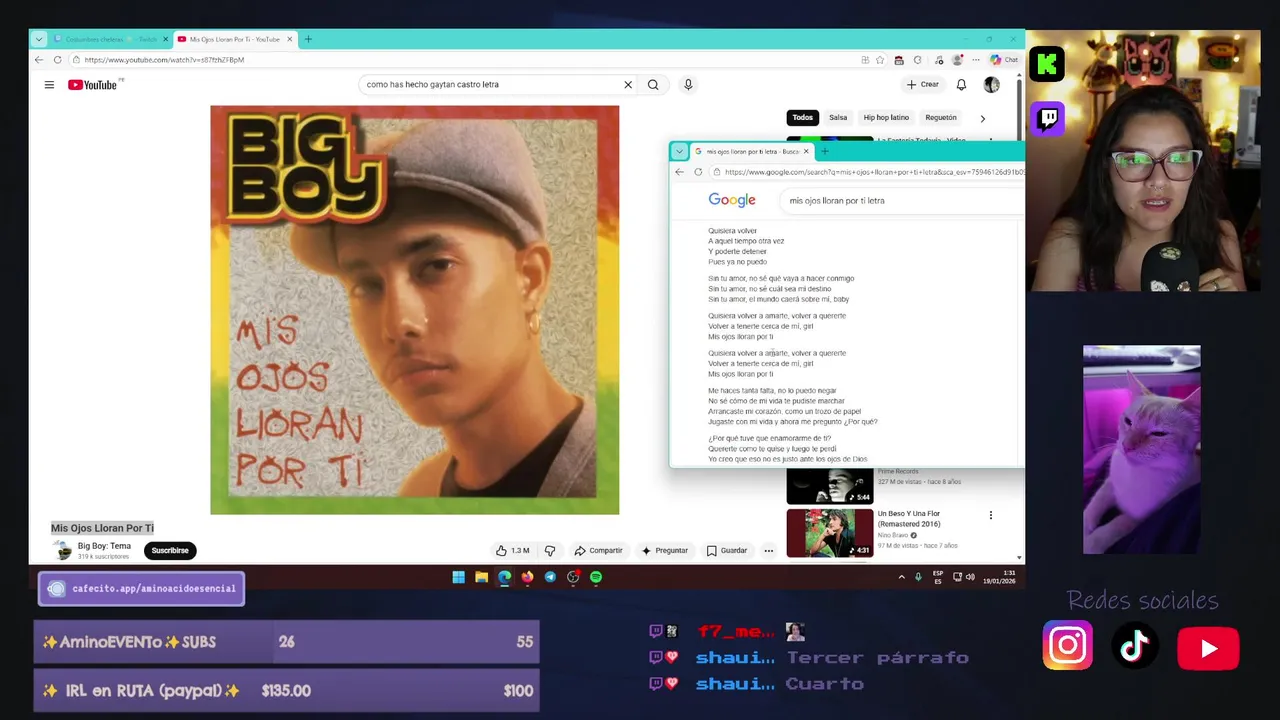Click in the YouTube search input field
This screenshot has height=720, width=1280.
point(490,85)
